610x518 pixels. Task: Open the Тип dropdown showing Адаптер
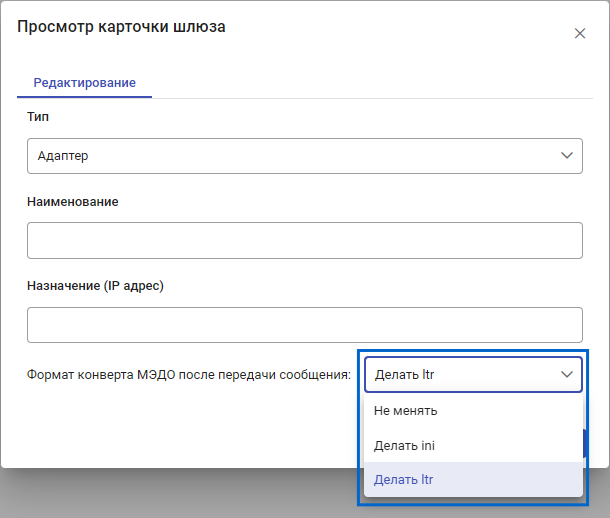click(x=305, y=156)
